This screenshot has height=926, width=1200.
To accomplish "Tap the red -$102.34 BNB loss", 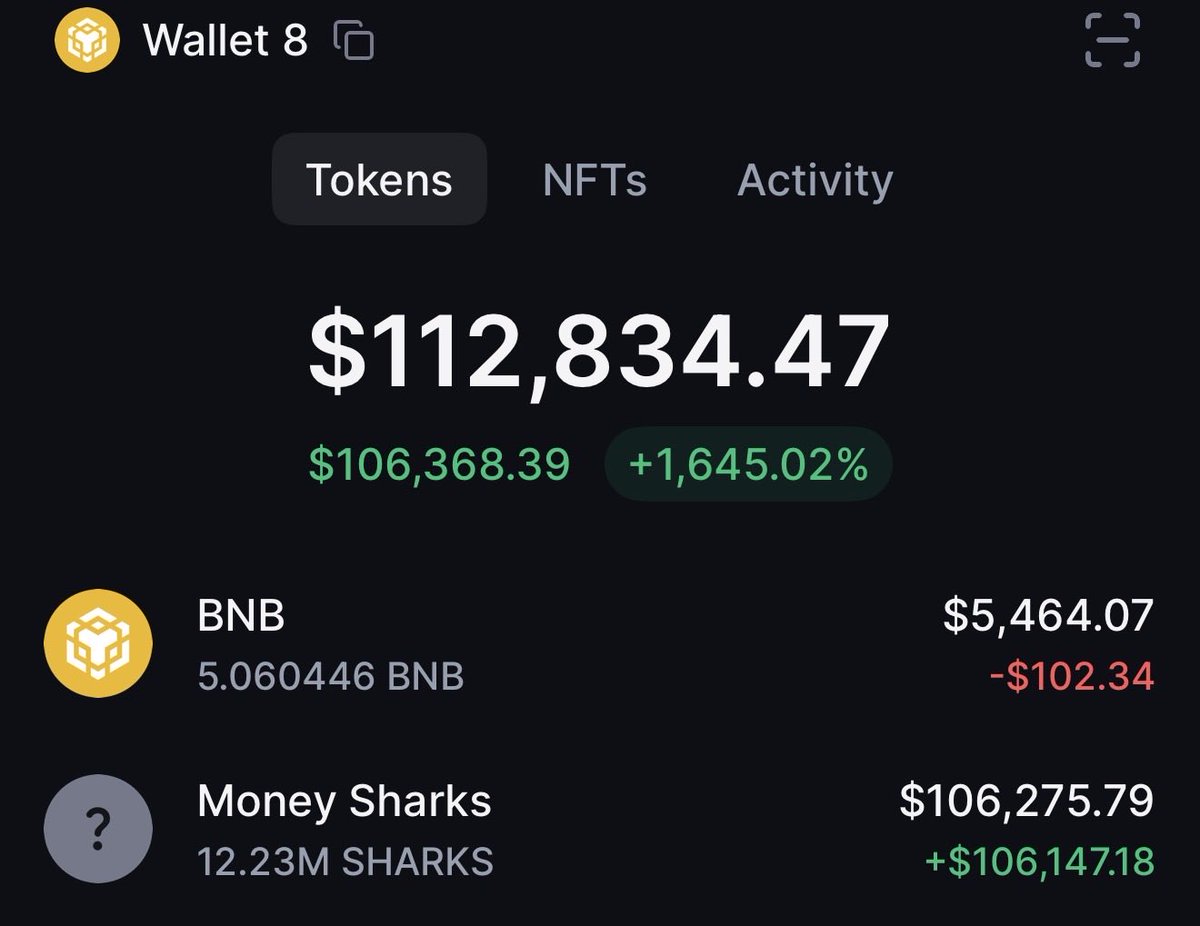I will point(1071,677).
